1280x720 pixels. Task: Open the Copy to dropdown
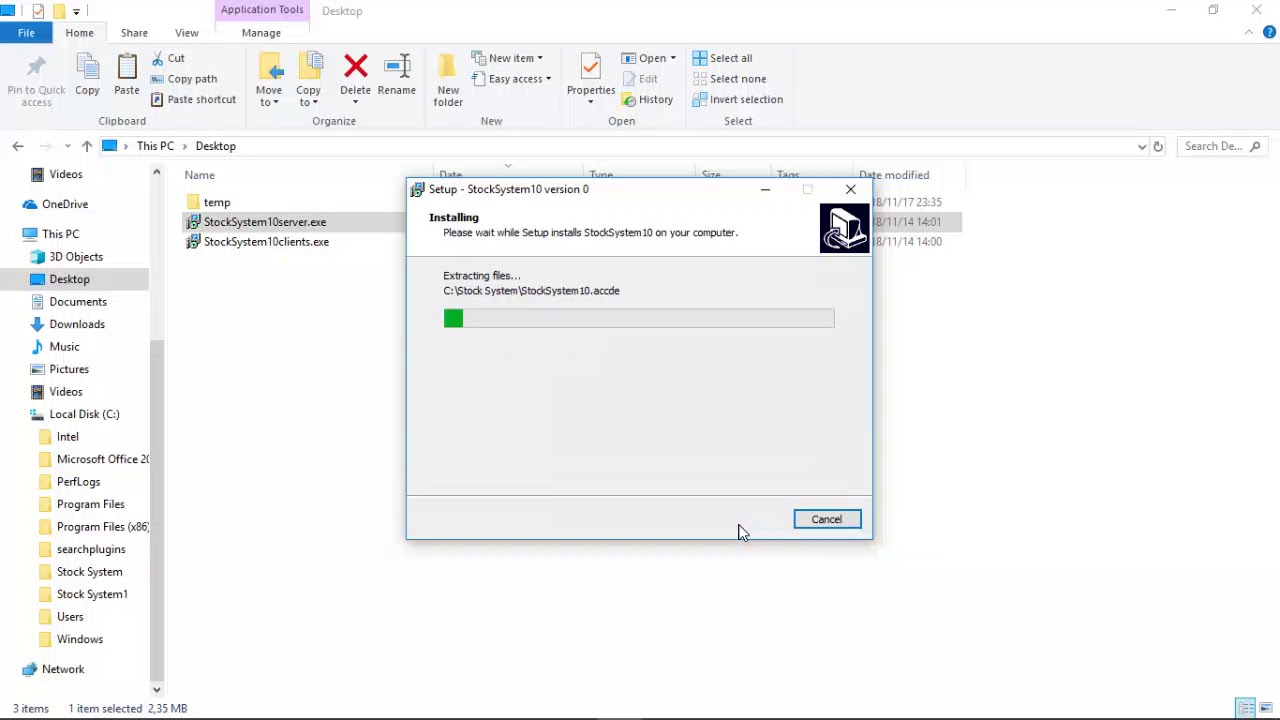click(x=308, y=96)
